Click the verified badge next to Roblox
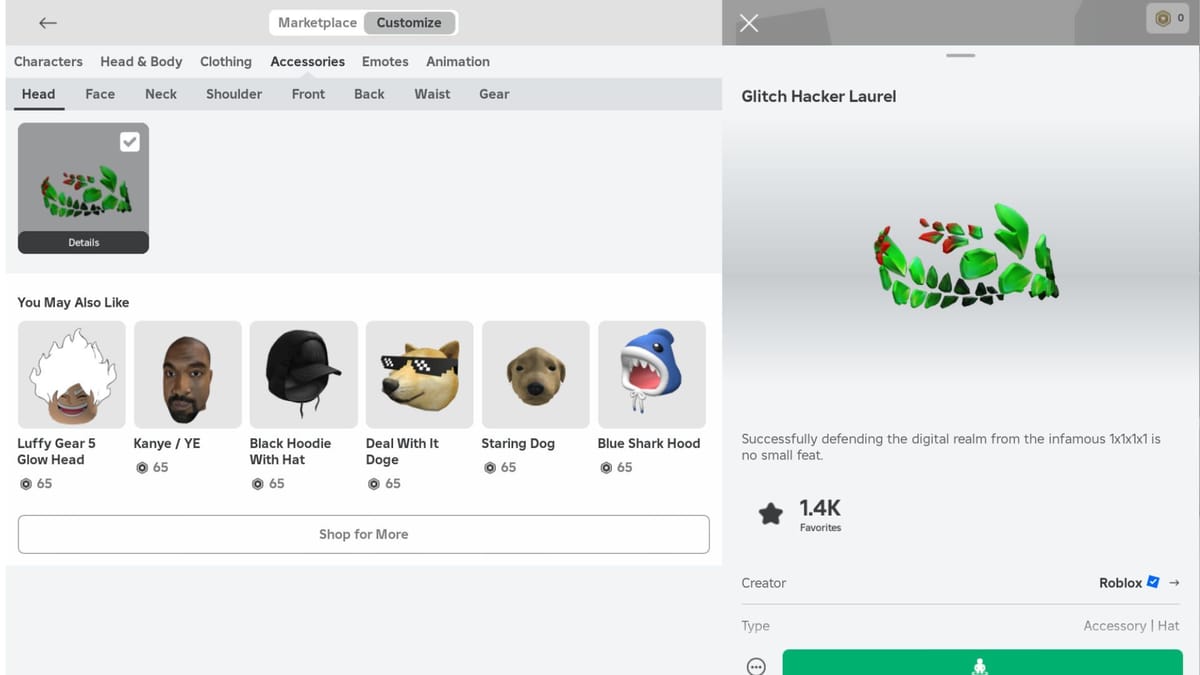This screenshot has width=1200, height=675. [x=1152, y=582]
